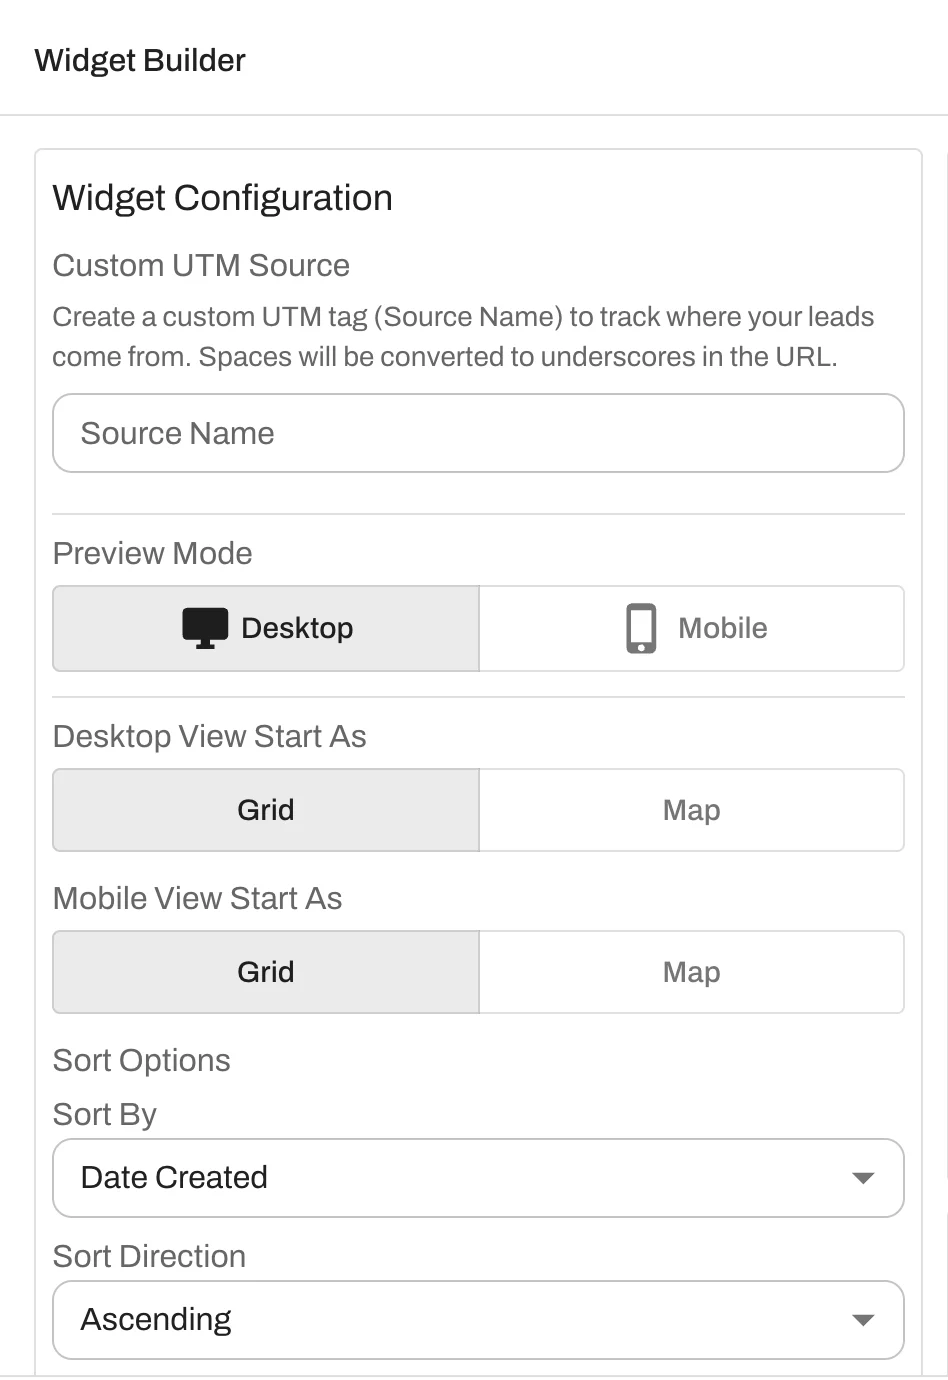Screen dimensions: 948x1380
Task: Set Desktop View to start as Grid
Action: 266,810
